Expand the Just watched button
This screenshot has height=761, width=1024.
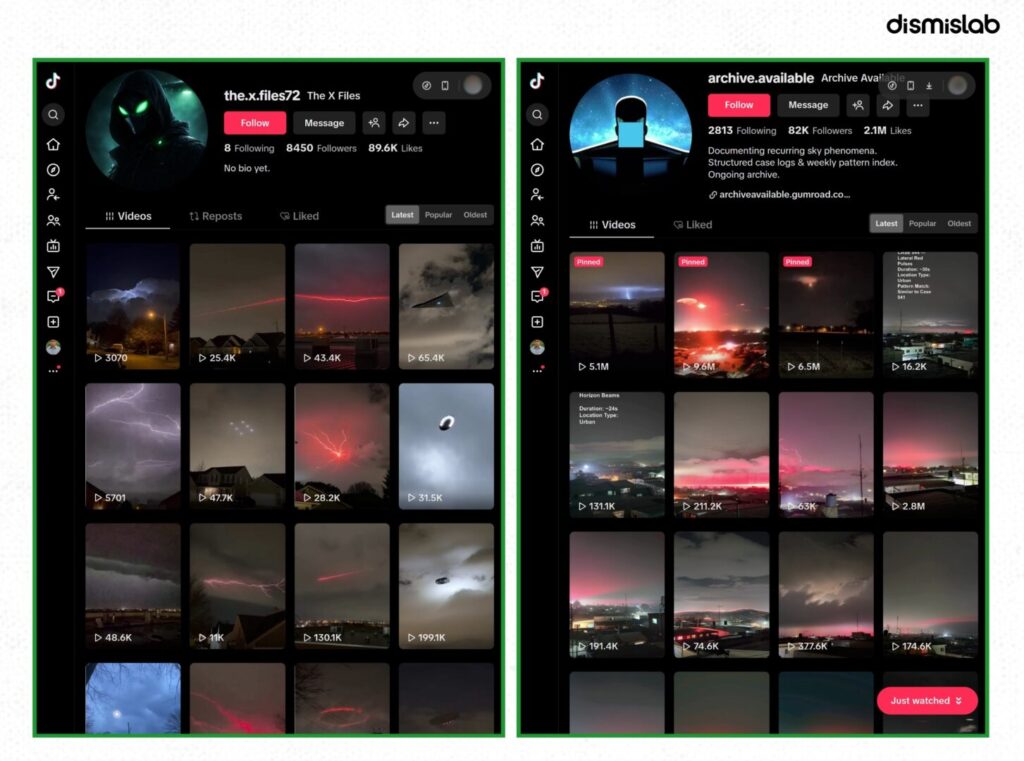(927, 700)
